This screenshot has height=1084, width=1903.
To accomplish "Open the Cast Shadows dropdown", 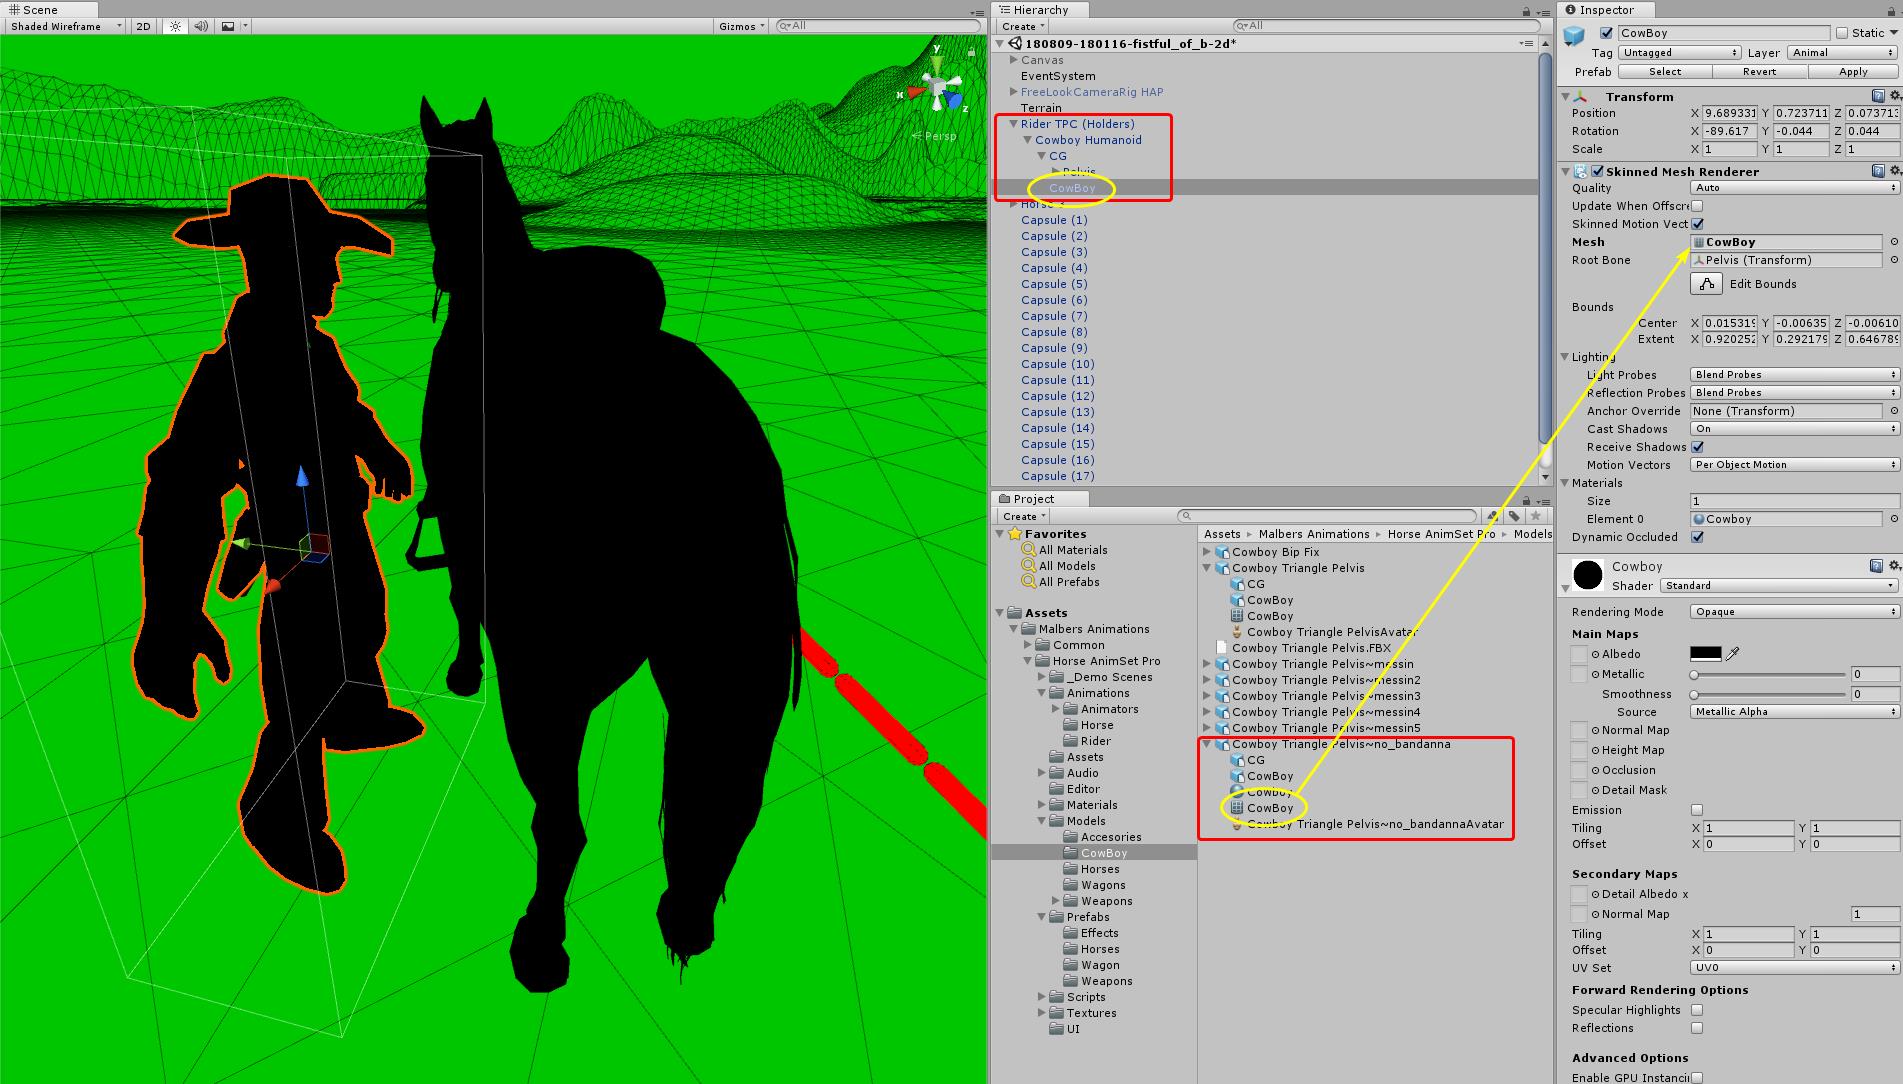I will click(1793, 428).
